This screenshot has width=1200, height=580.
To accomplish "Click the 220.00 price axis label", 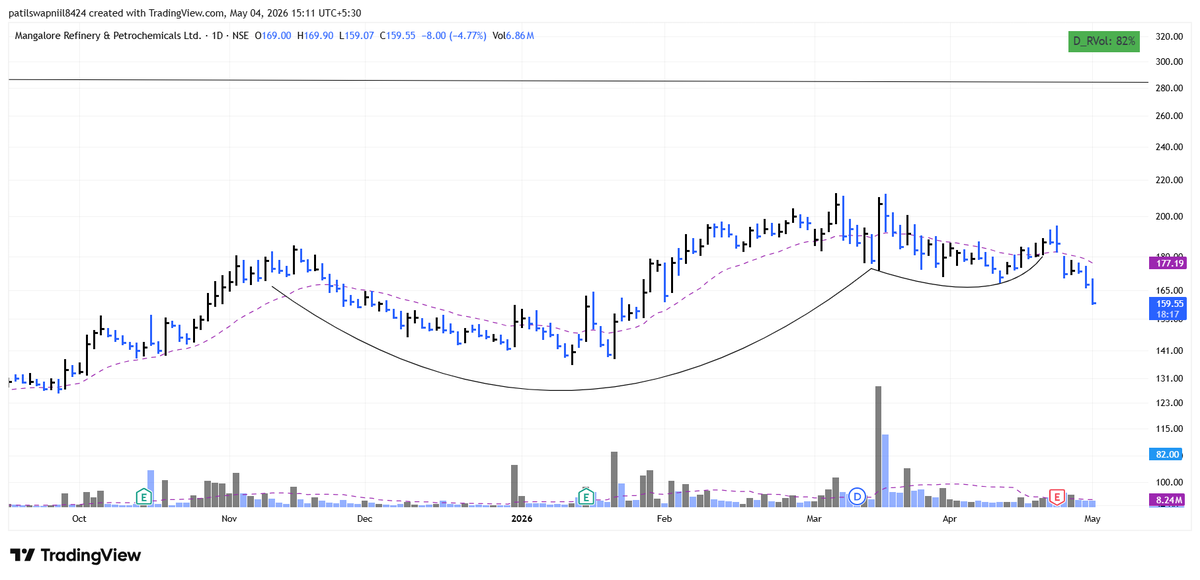I will 1170,180.
